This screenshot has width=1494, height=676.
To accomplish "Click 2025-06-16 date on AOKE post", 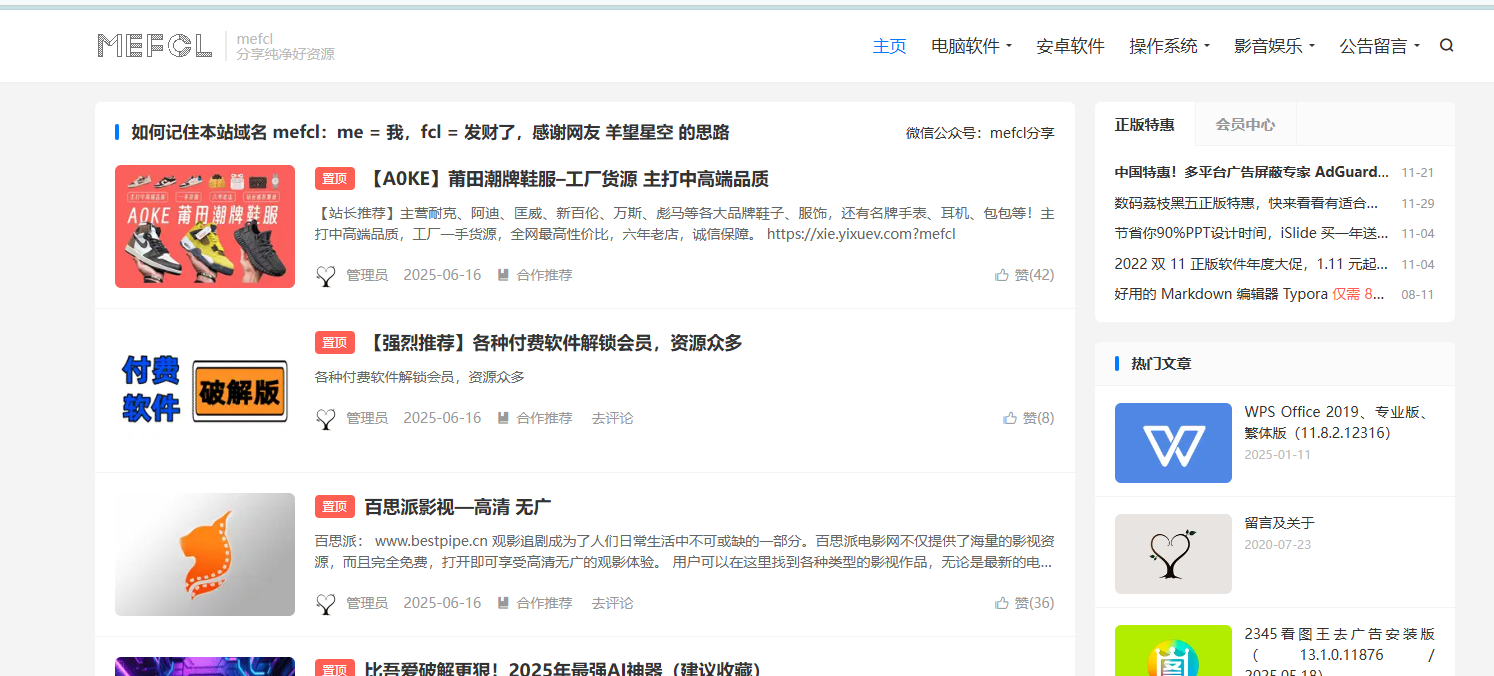I will [442, 275].
